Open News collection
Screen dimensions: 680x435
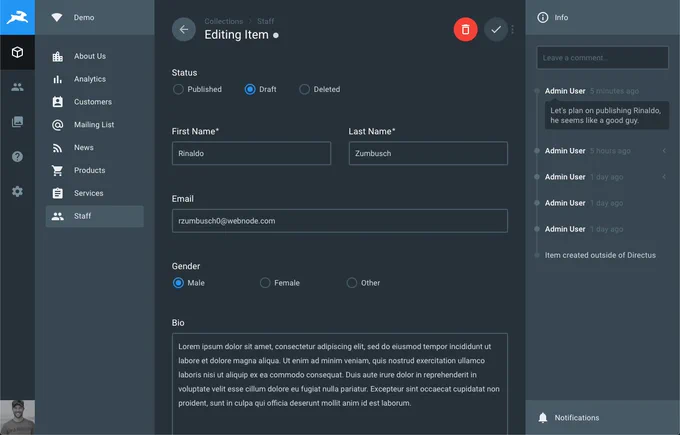coord(95,148)
